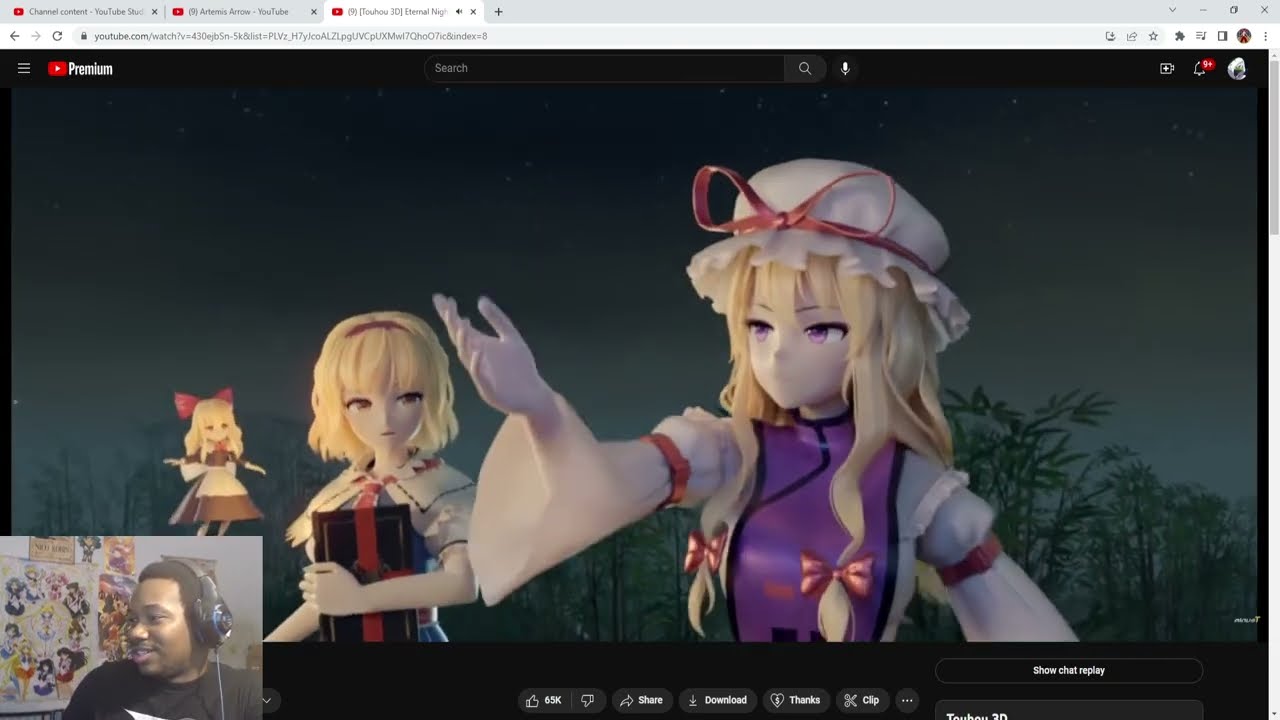Close the Touhou 3D tab
Viewport: 1280px width, 720px height.
(474, 12)
